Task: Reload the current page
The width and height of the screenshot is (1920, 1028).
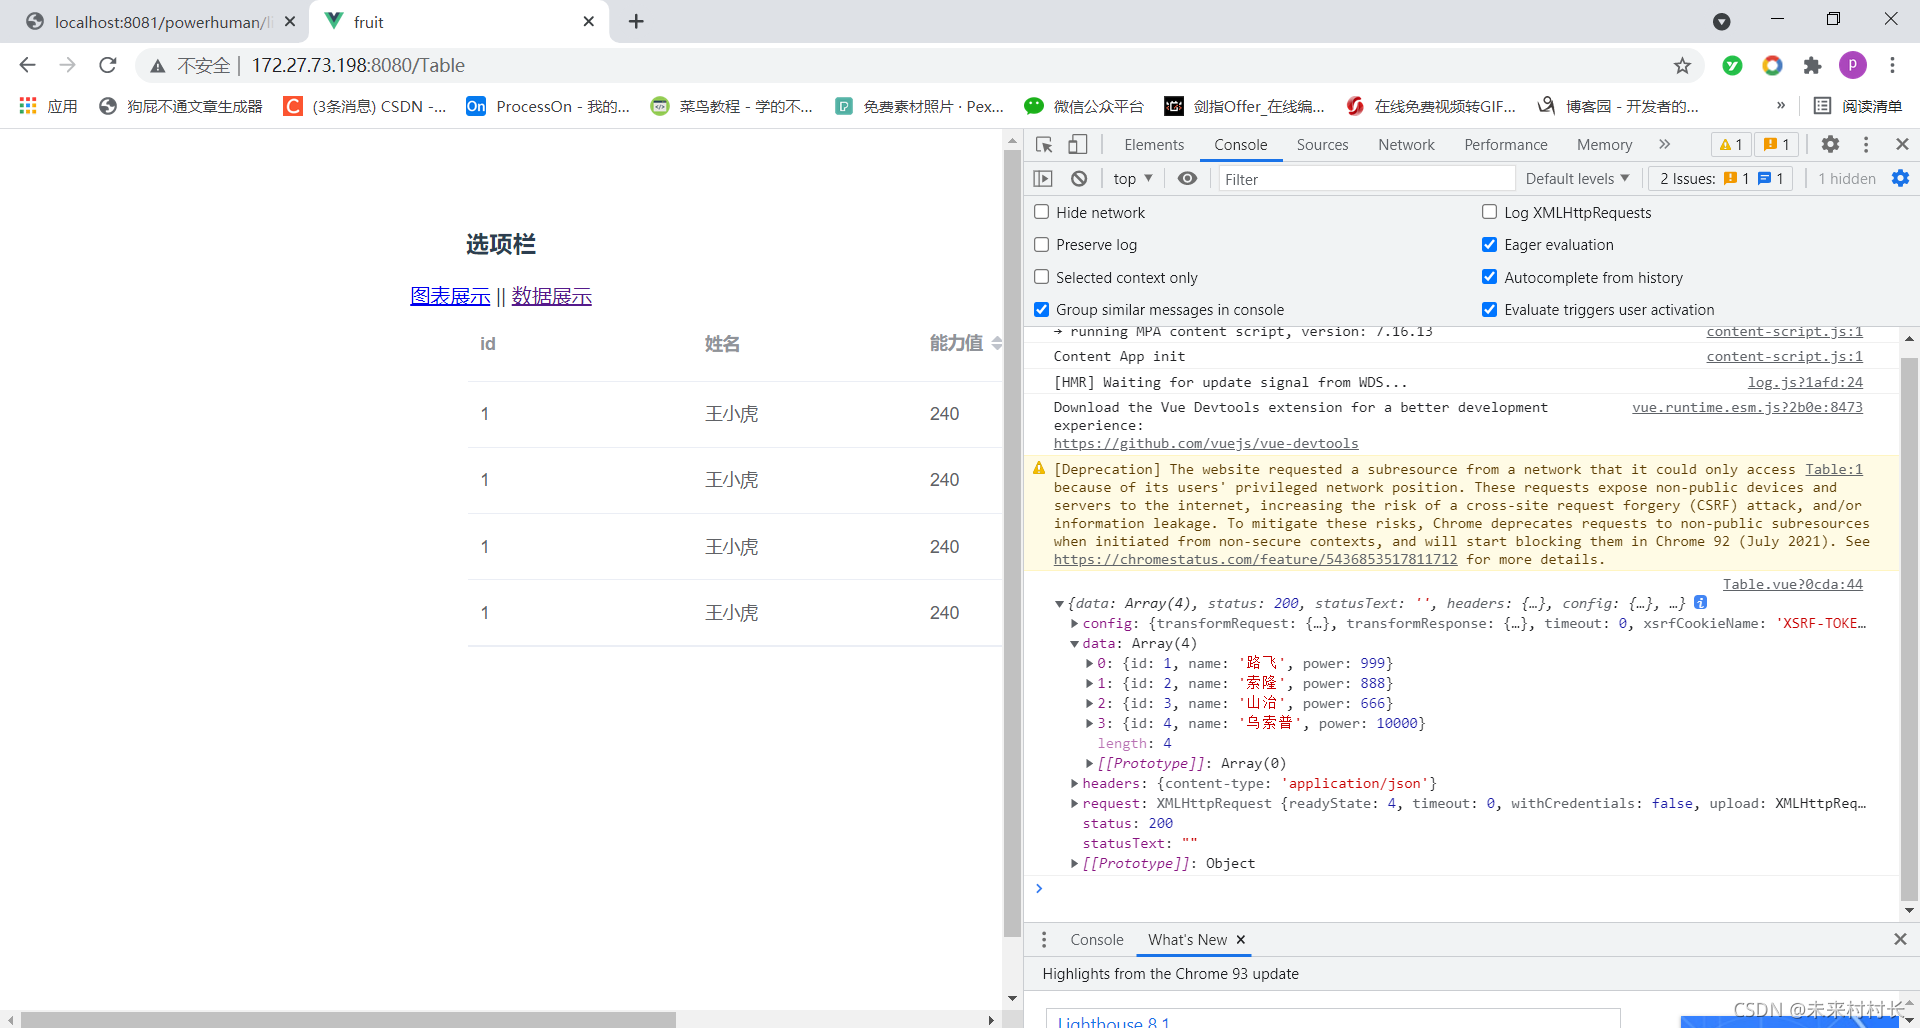Action: [x=108, y=65]
